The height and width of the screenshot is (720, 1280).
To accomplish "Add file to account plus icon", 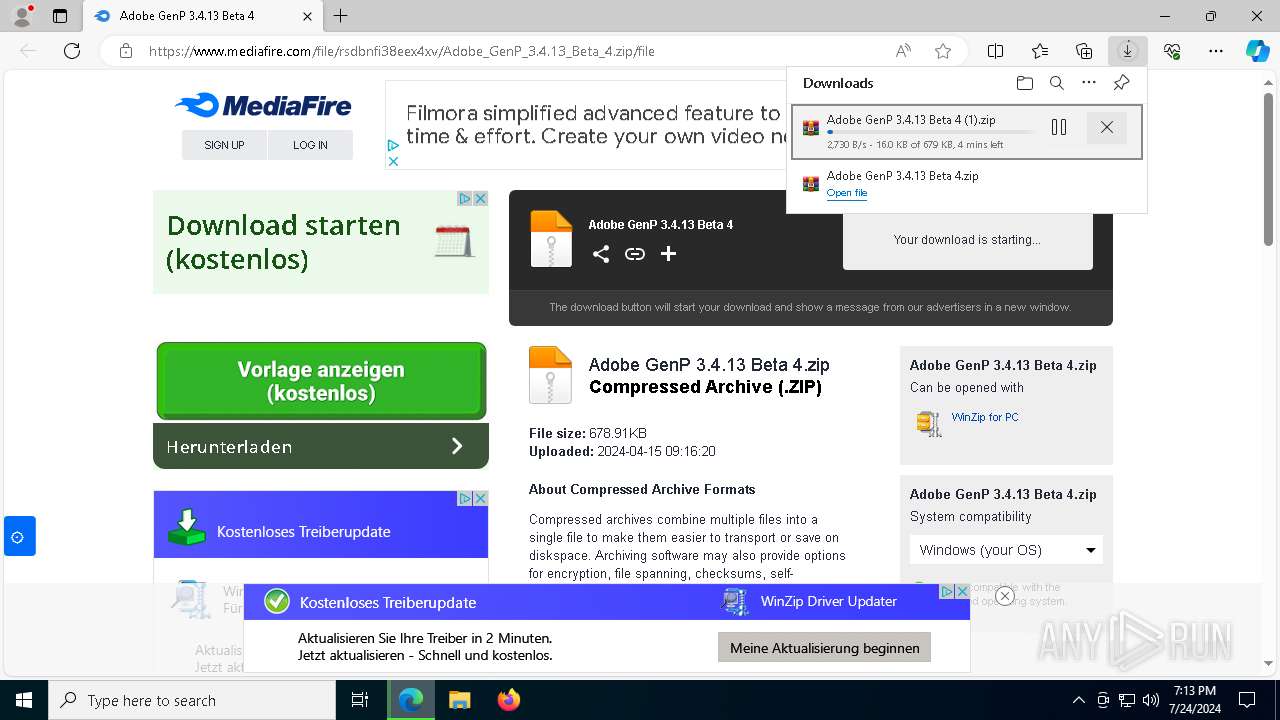I will (668, 254).
